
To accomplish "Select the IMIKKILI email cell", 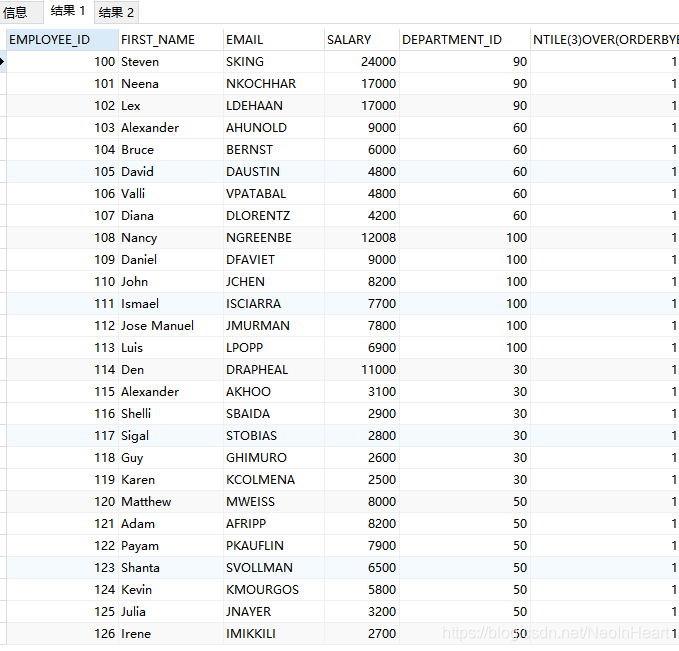I will tap(273, 634).
